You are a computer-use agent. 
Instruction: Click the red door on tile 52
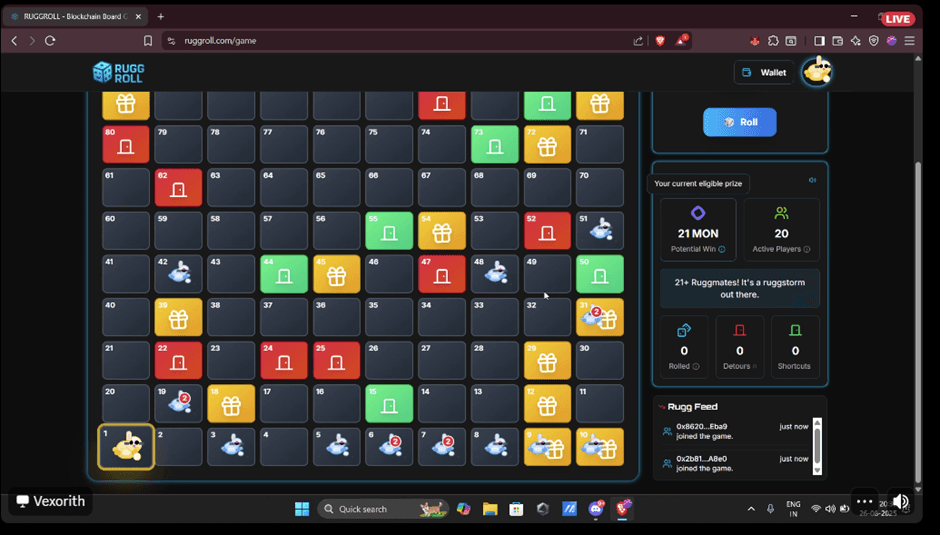pyautogui.click(x=547, y=231)
